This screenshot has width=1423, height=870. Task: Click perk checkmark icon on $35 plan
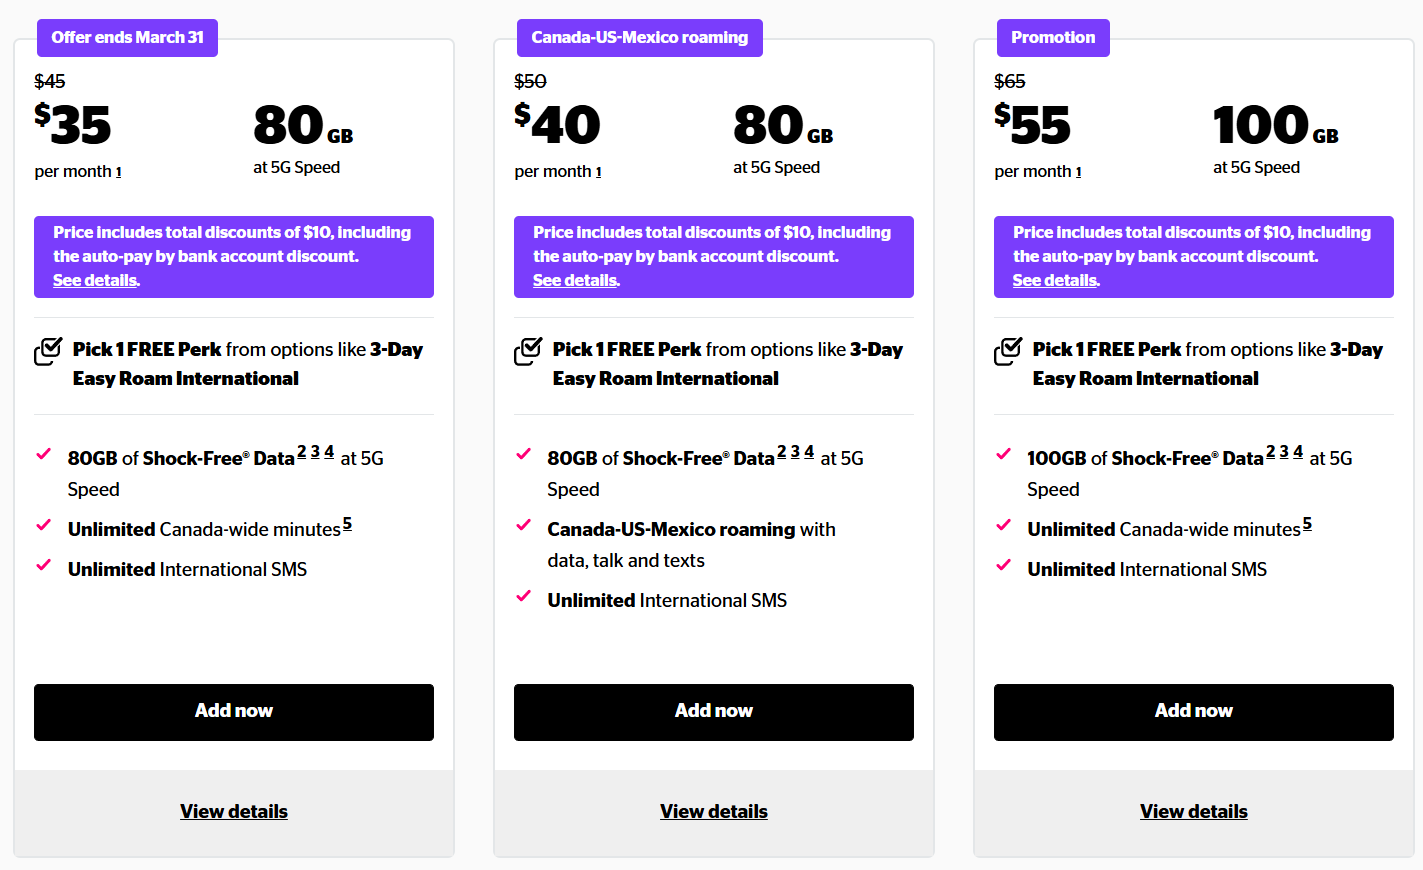[48, 351]
